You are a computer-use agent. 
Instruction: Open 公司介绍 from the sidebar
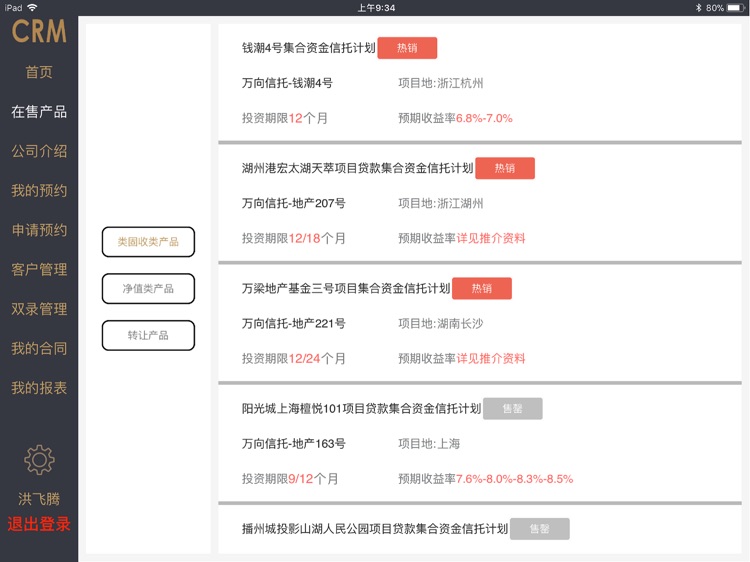coord(39,151)
